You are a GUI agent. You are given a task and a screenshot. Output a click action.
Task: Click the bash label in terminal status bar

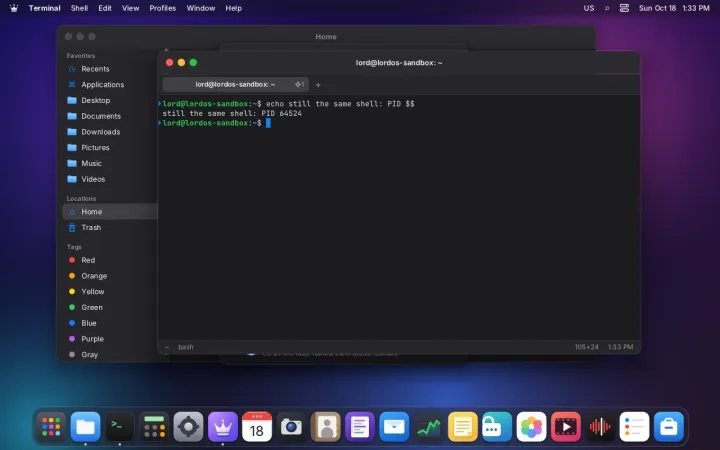click(186, 347)
